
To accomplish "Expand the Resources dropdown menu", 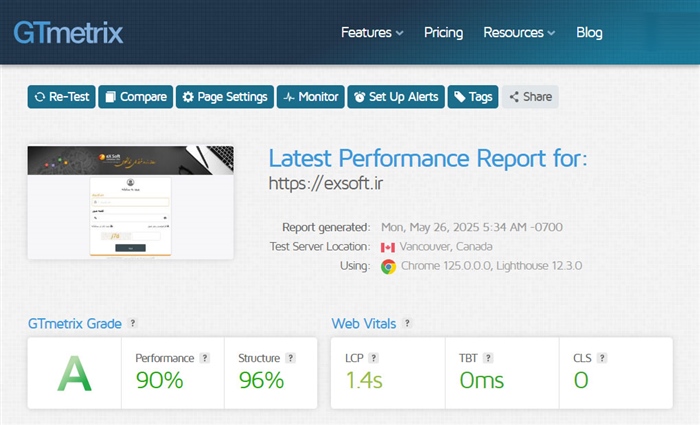I will 518,32.
